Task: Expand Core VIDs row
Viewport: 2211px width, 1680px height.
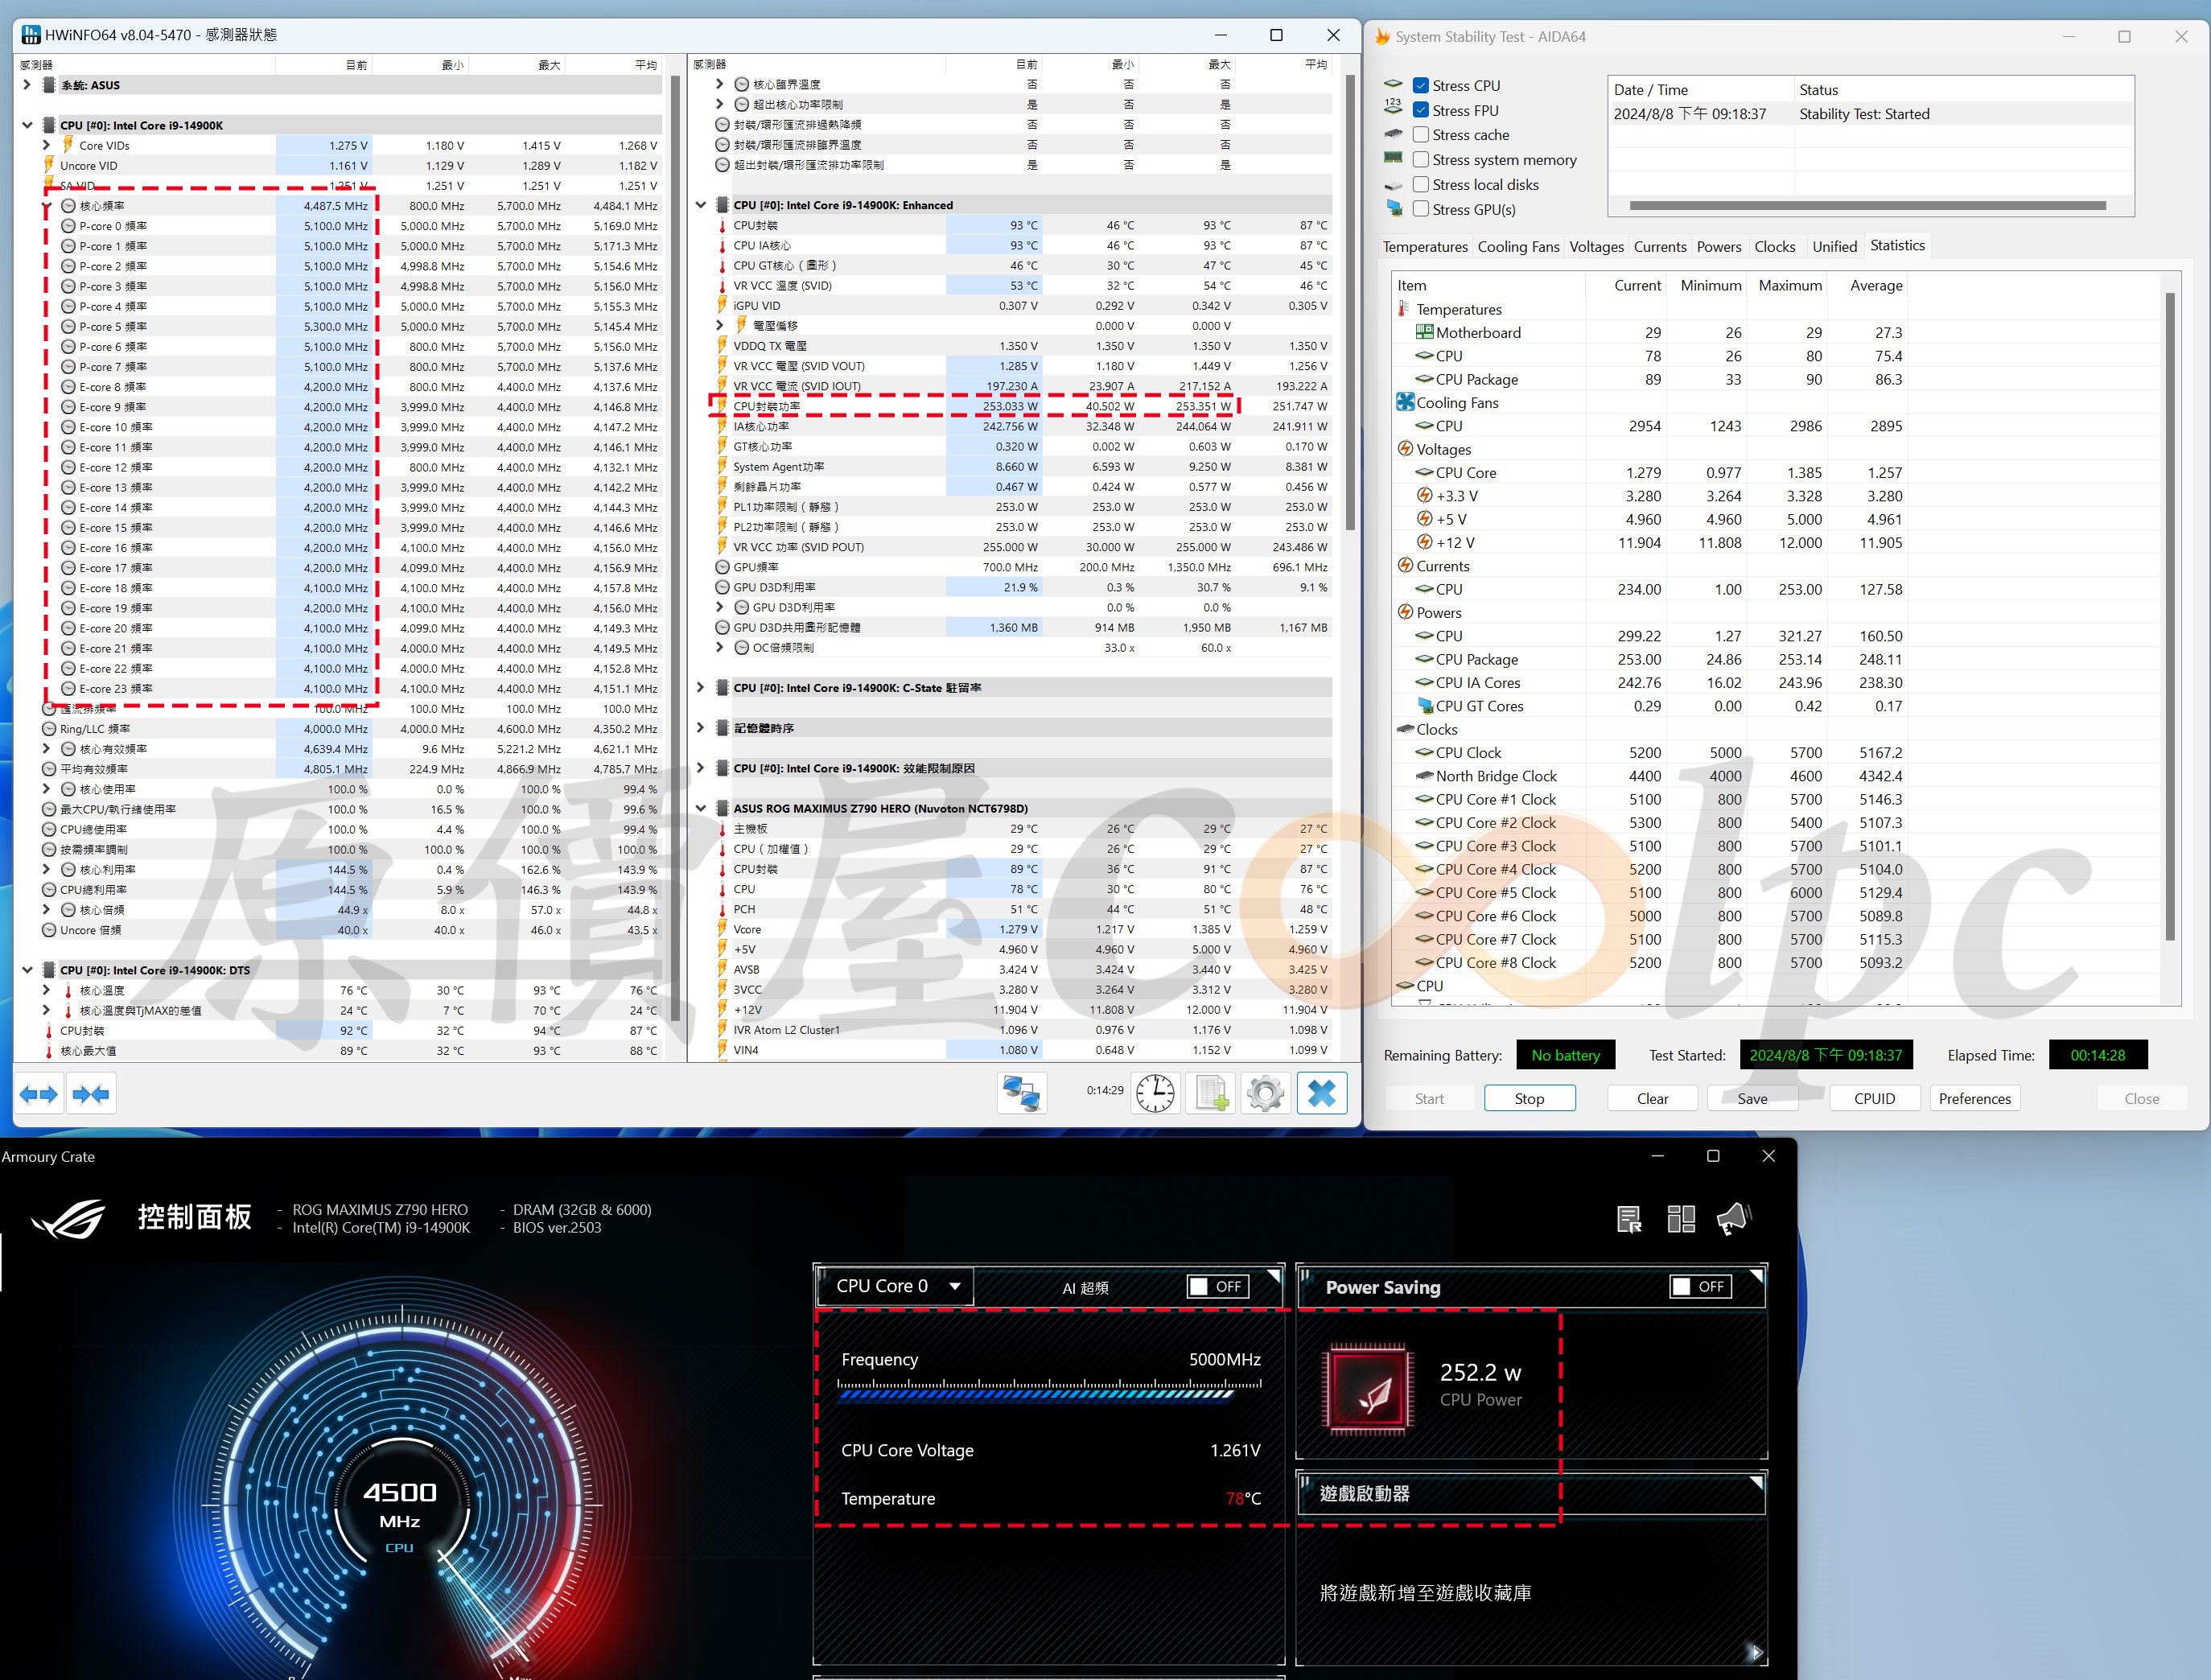Action: coord(46,145)
